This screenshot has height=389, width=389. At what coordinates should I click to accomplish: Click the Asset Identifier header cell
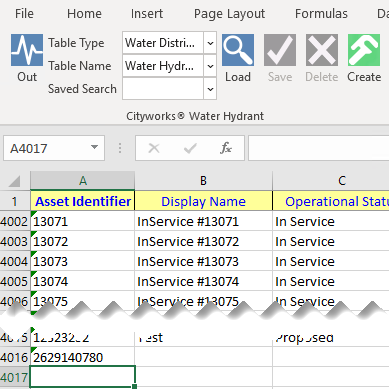83,201
